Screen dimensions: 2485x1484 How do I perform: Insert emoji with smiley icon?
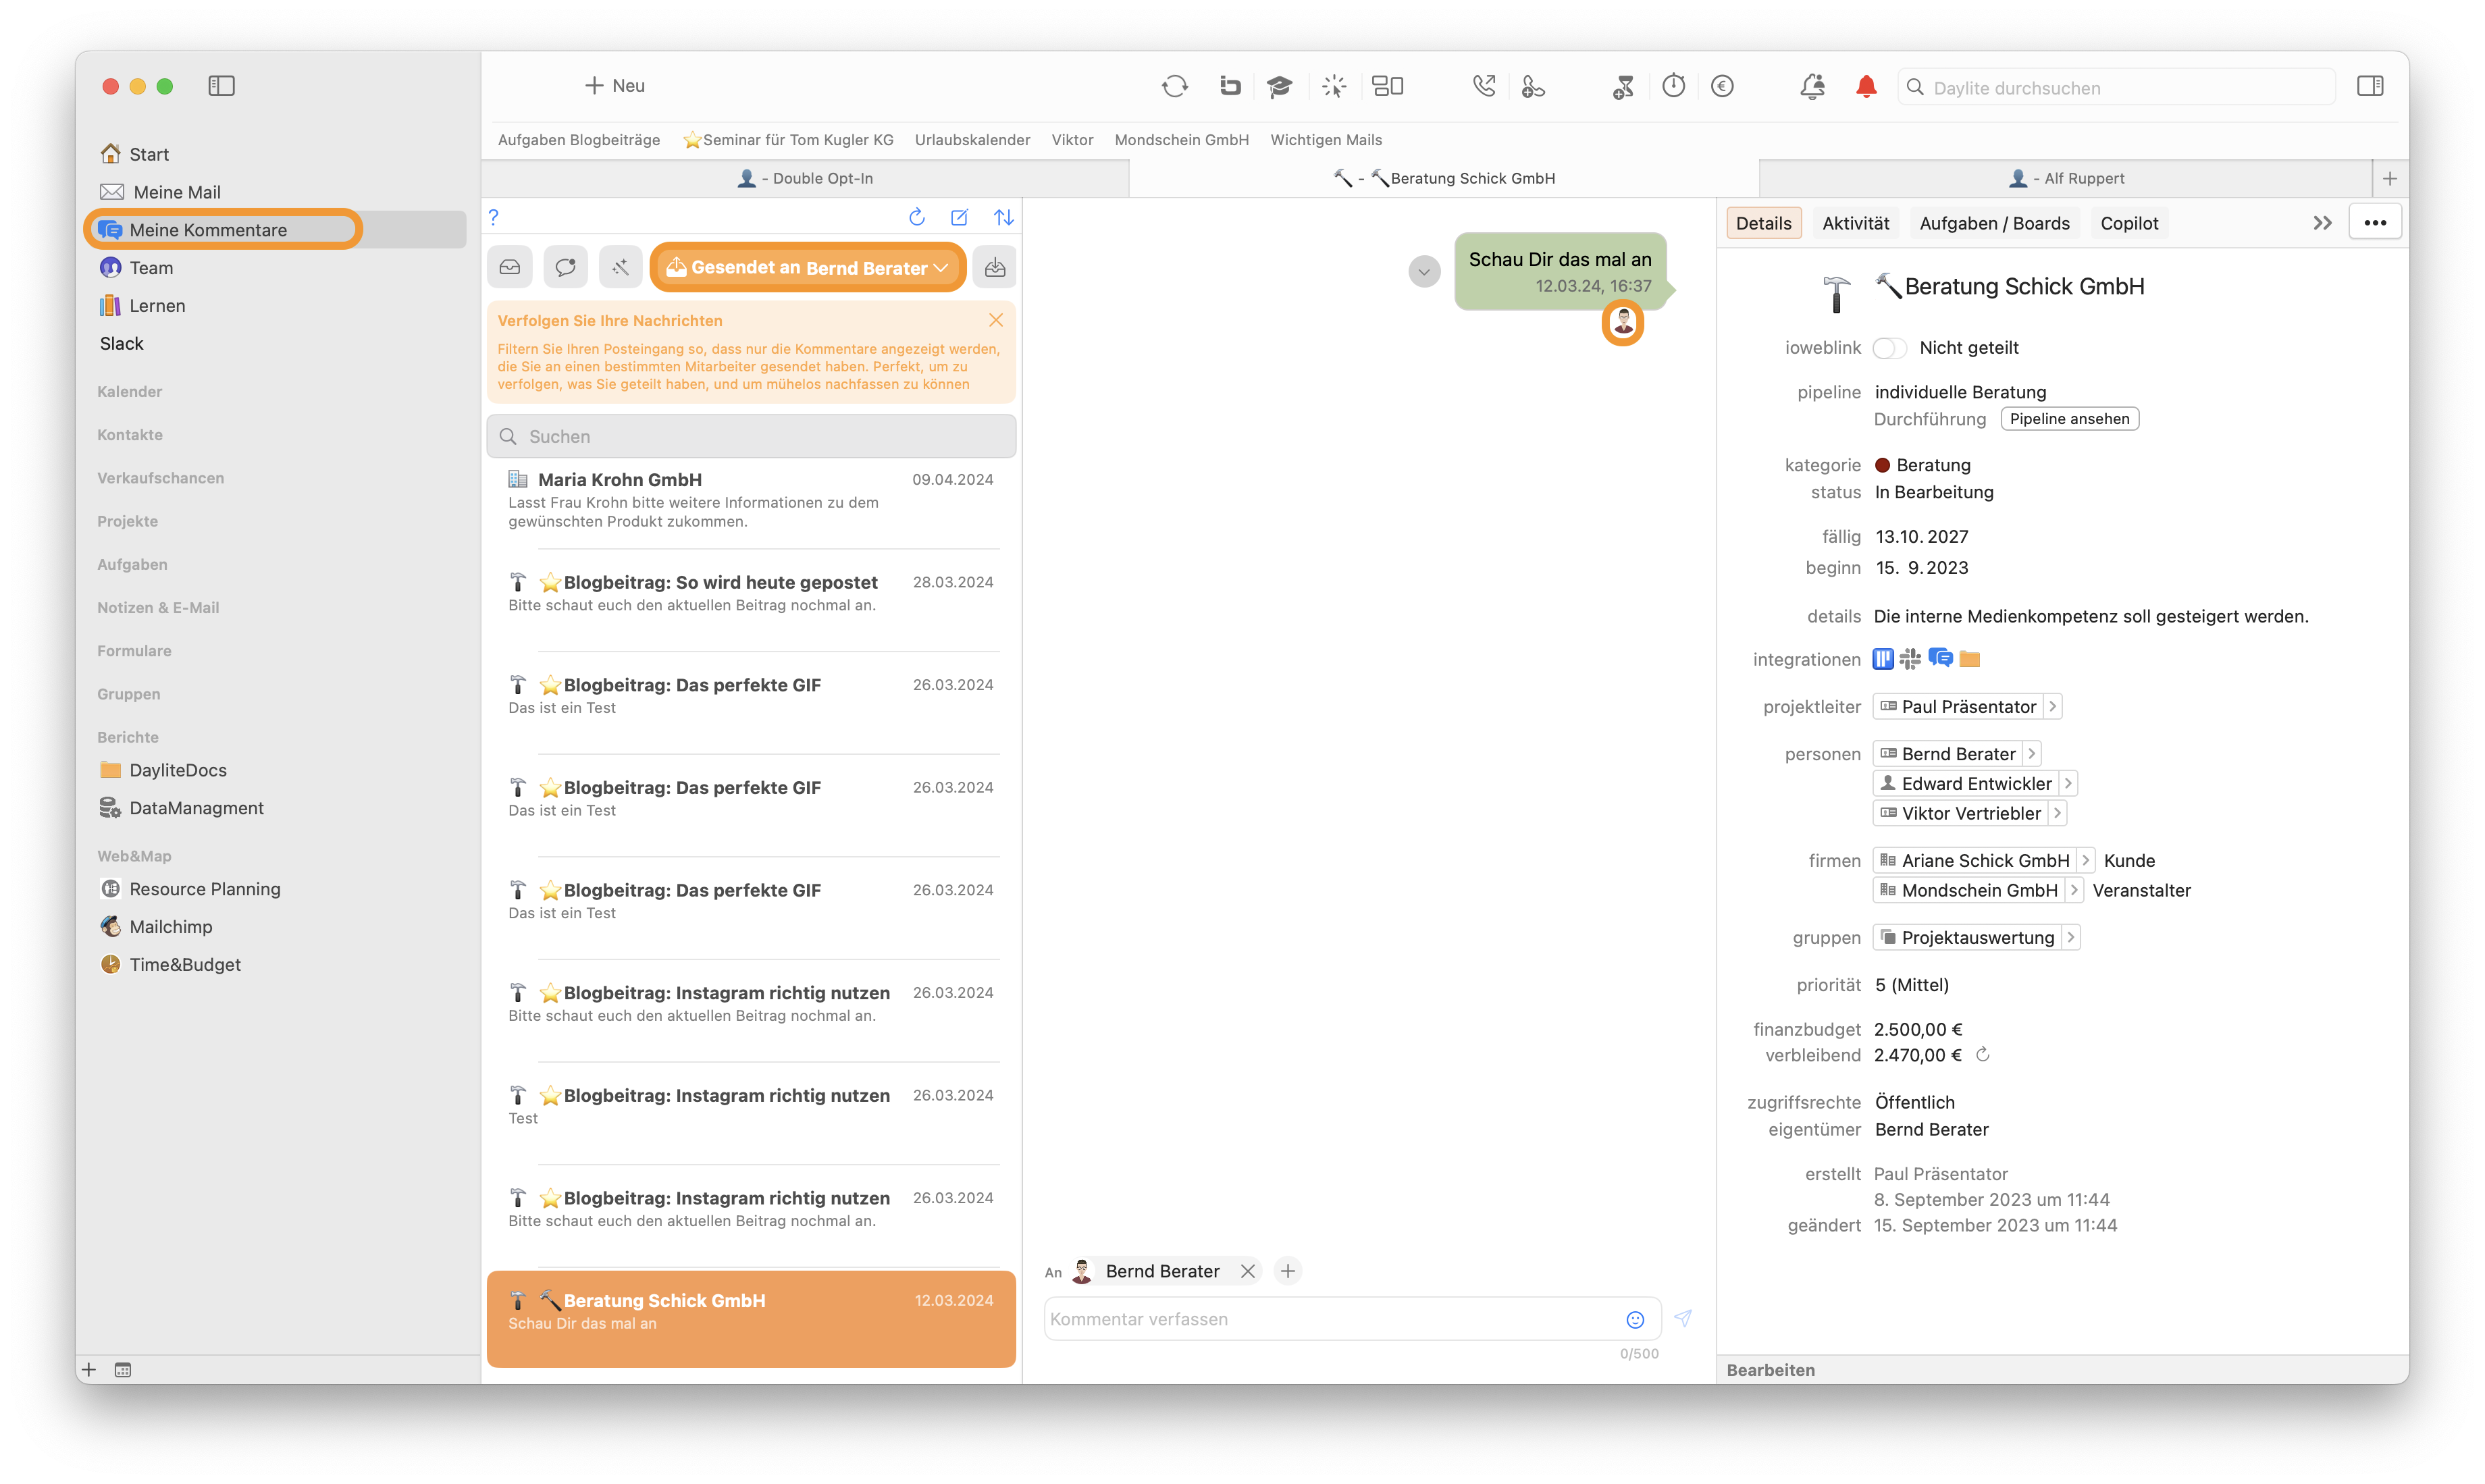click(x=1635, y=1320)
